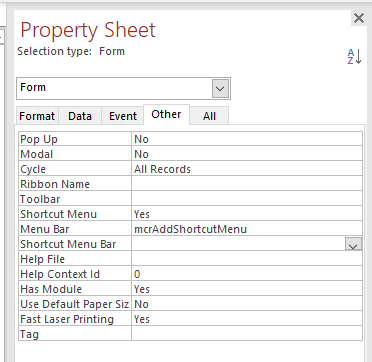Click the empty Toolbar value field
372x362 pixels.
pos(247,199)
